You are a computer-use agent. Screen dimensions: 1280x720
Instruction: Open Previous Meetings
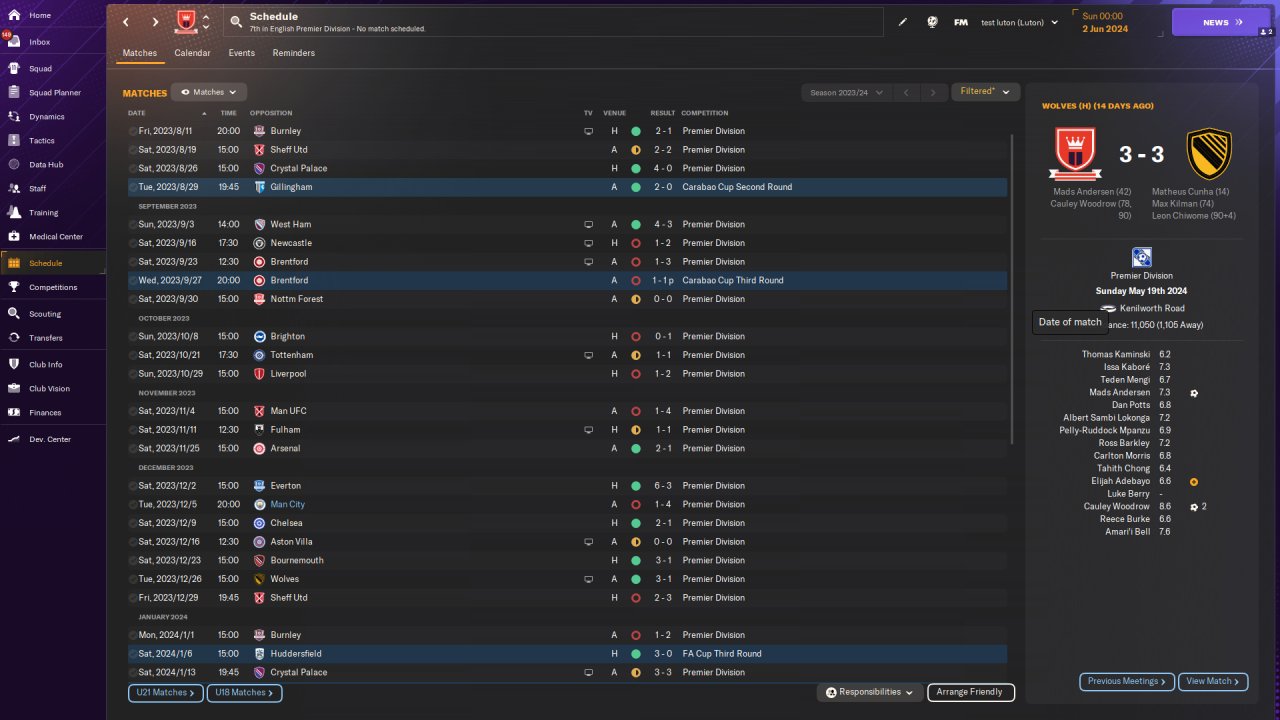pyautogui.click(x=1127, y=681)
